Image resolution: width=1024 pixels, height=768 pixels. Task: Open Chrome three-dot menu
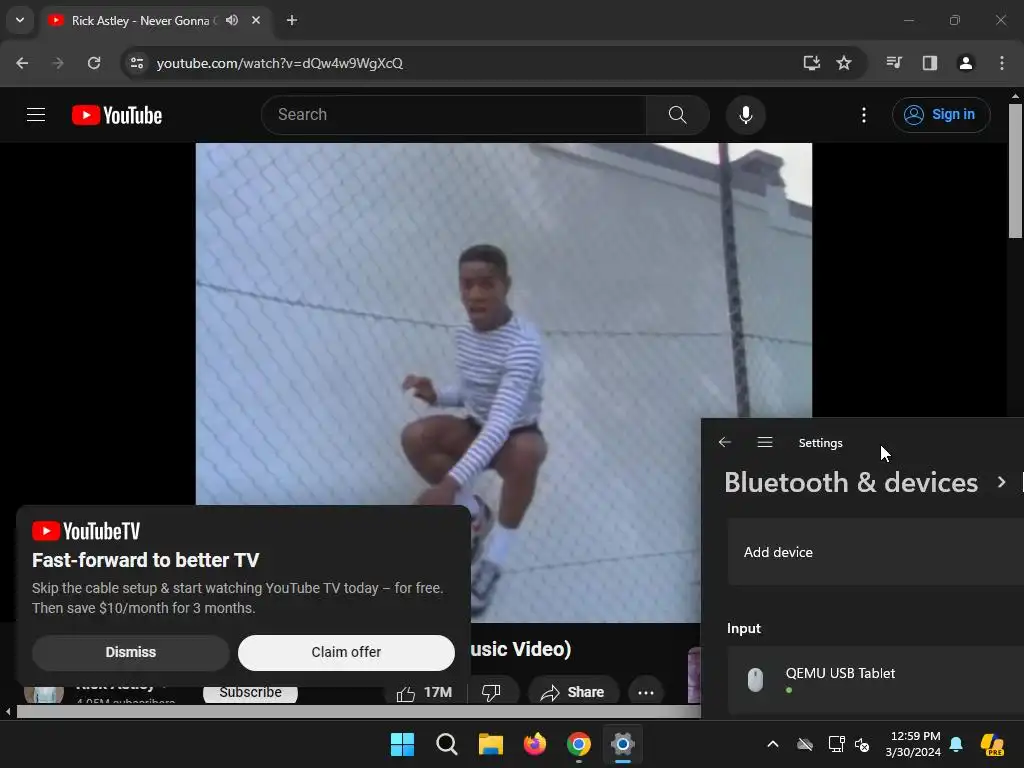pos(1002,63)
